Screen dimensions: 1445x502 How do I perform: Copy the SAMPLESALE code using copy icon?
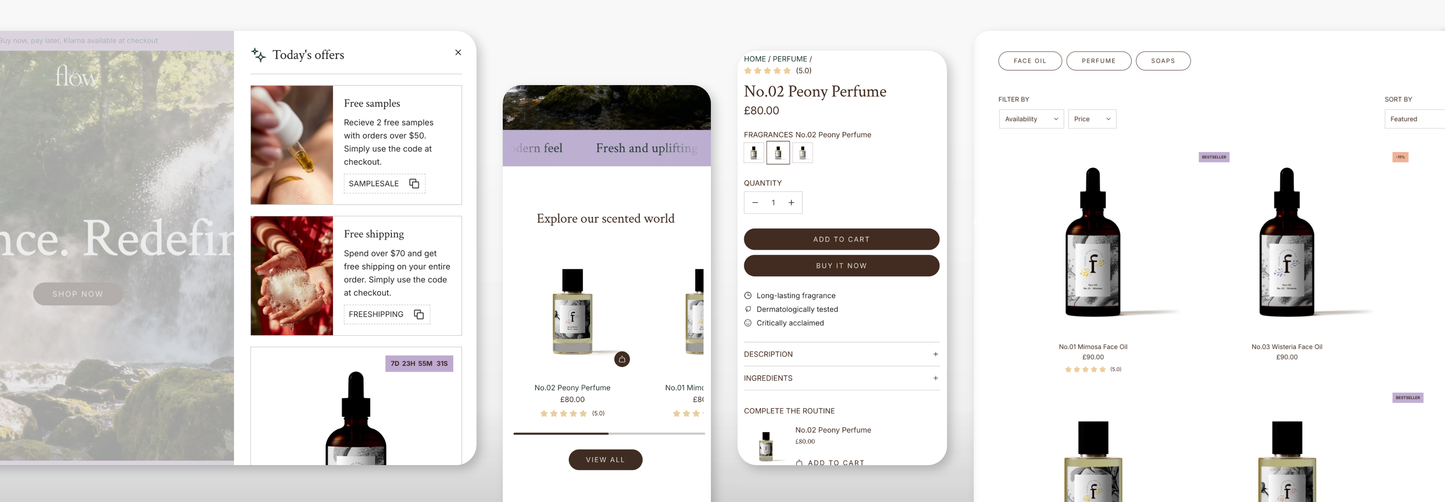[x=414, y=184]
